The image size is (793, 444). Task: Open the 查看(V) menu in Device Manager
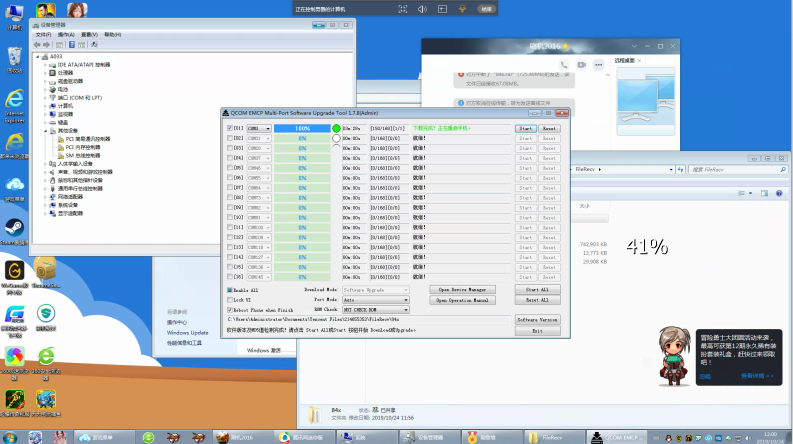pos(89,34)
